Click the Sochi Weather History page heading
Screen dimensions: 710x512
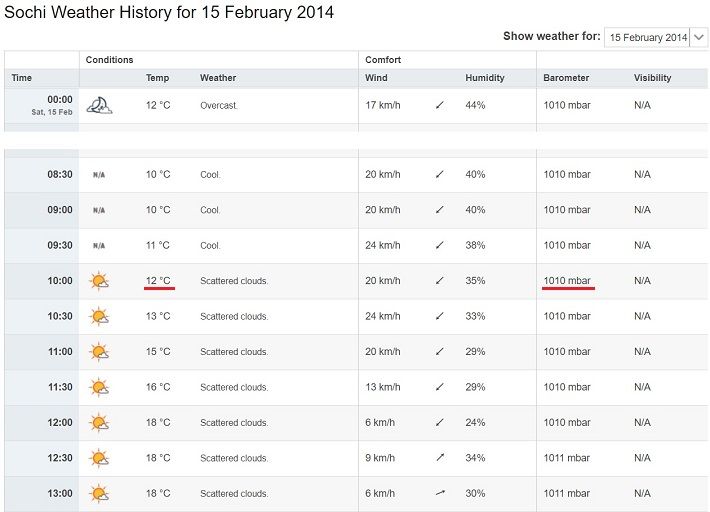(170, 13)
